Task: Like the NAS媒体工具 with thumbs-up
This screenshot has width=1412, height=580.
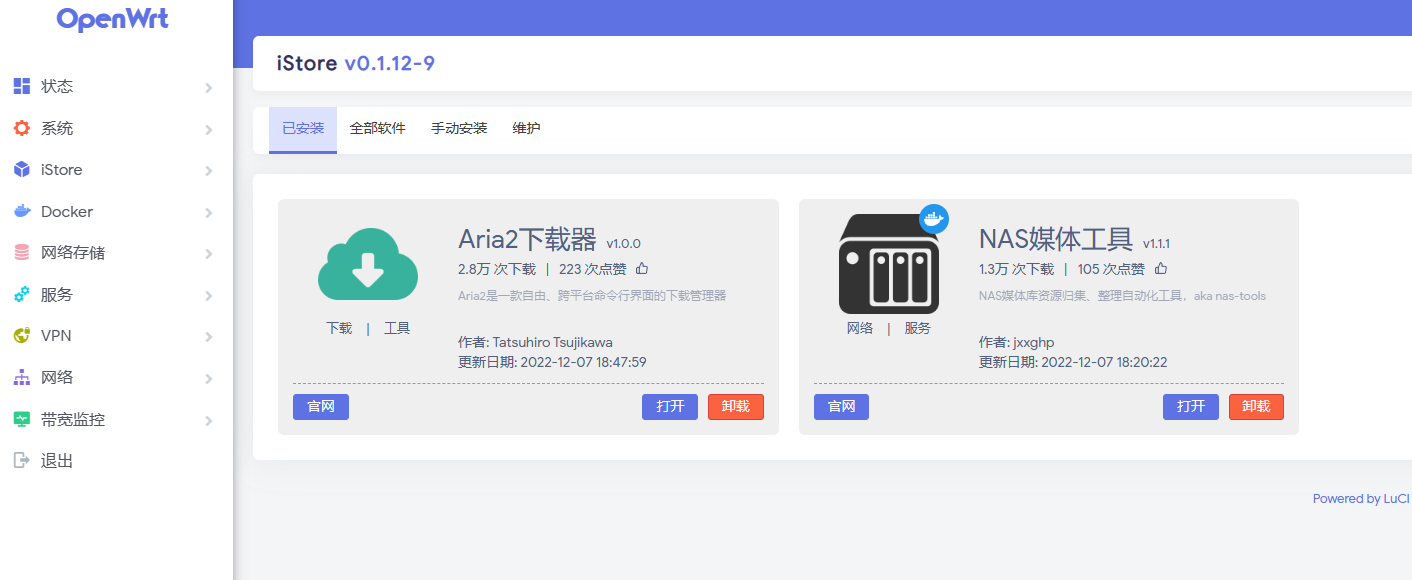Action: 1161,269
